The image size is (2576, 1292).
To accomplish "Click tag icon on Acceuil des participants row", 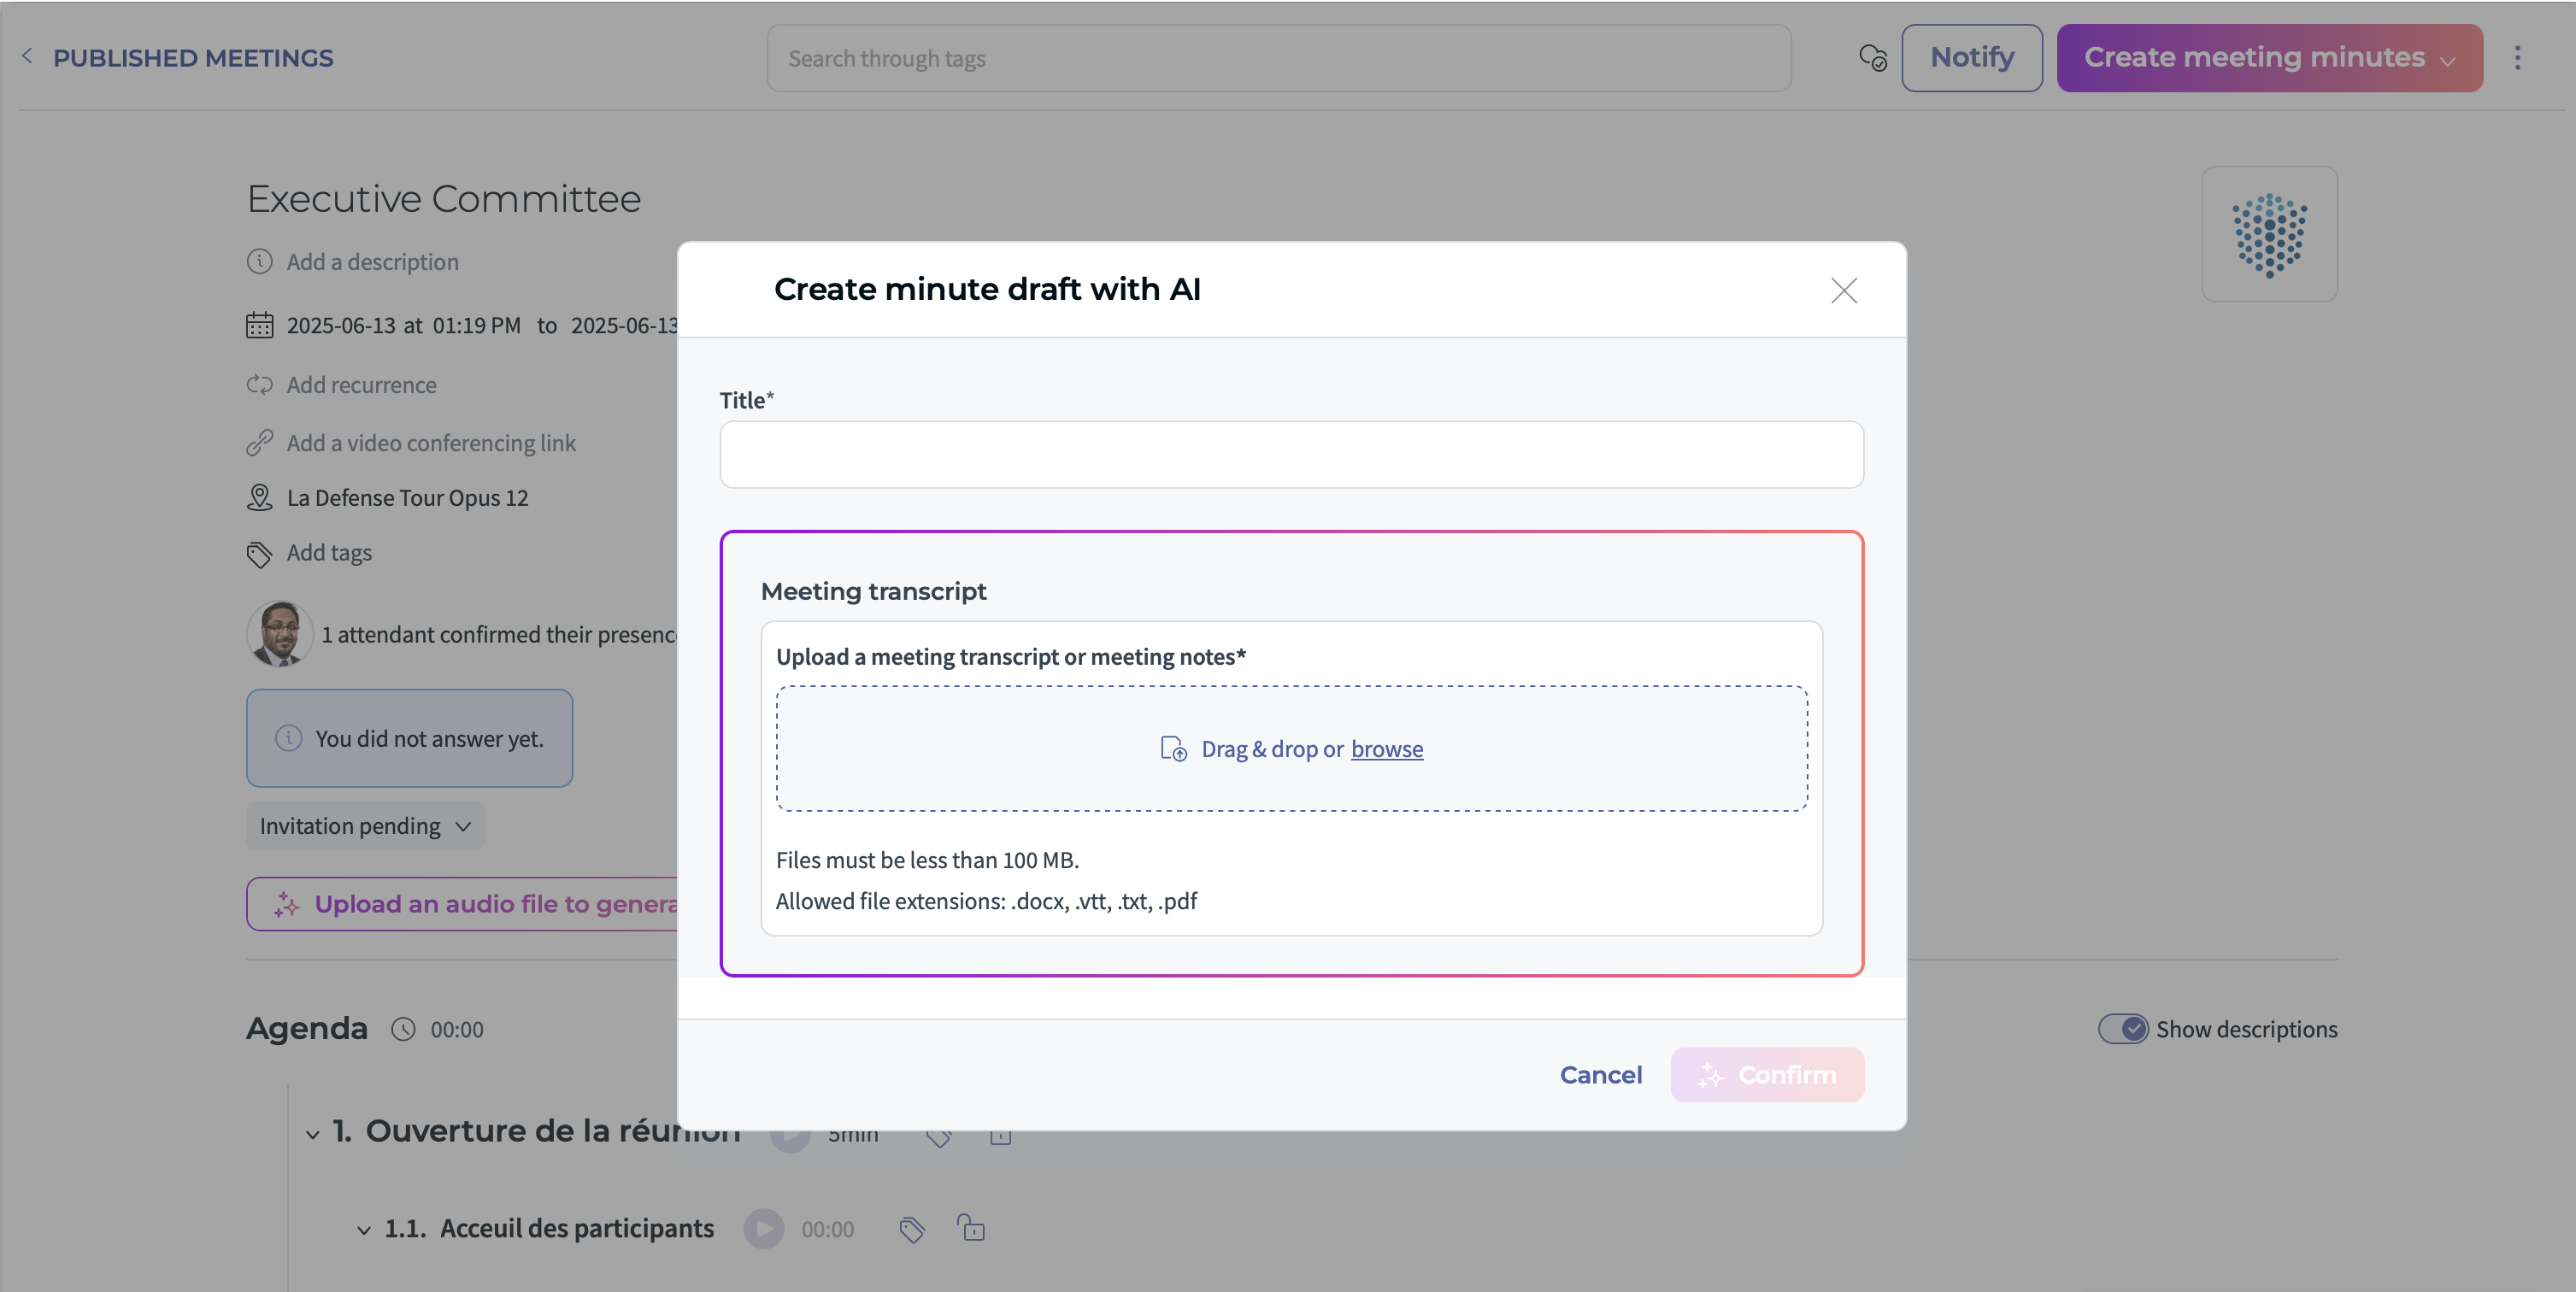I will 911,1229.
